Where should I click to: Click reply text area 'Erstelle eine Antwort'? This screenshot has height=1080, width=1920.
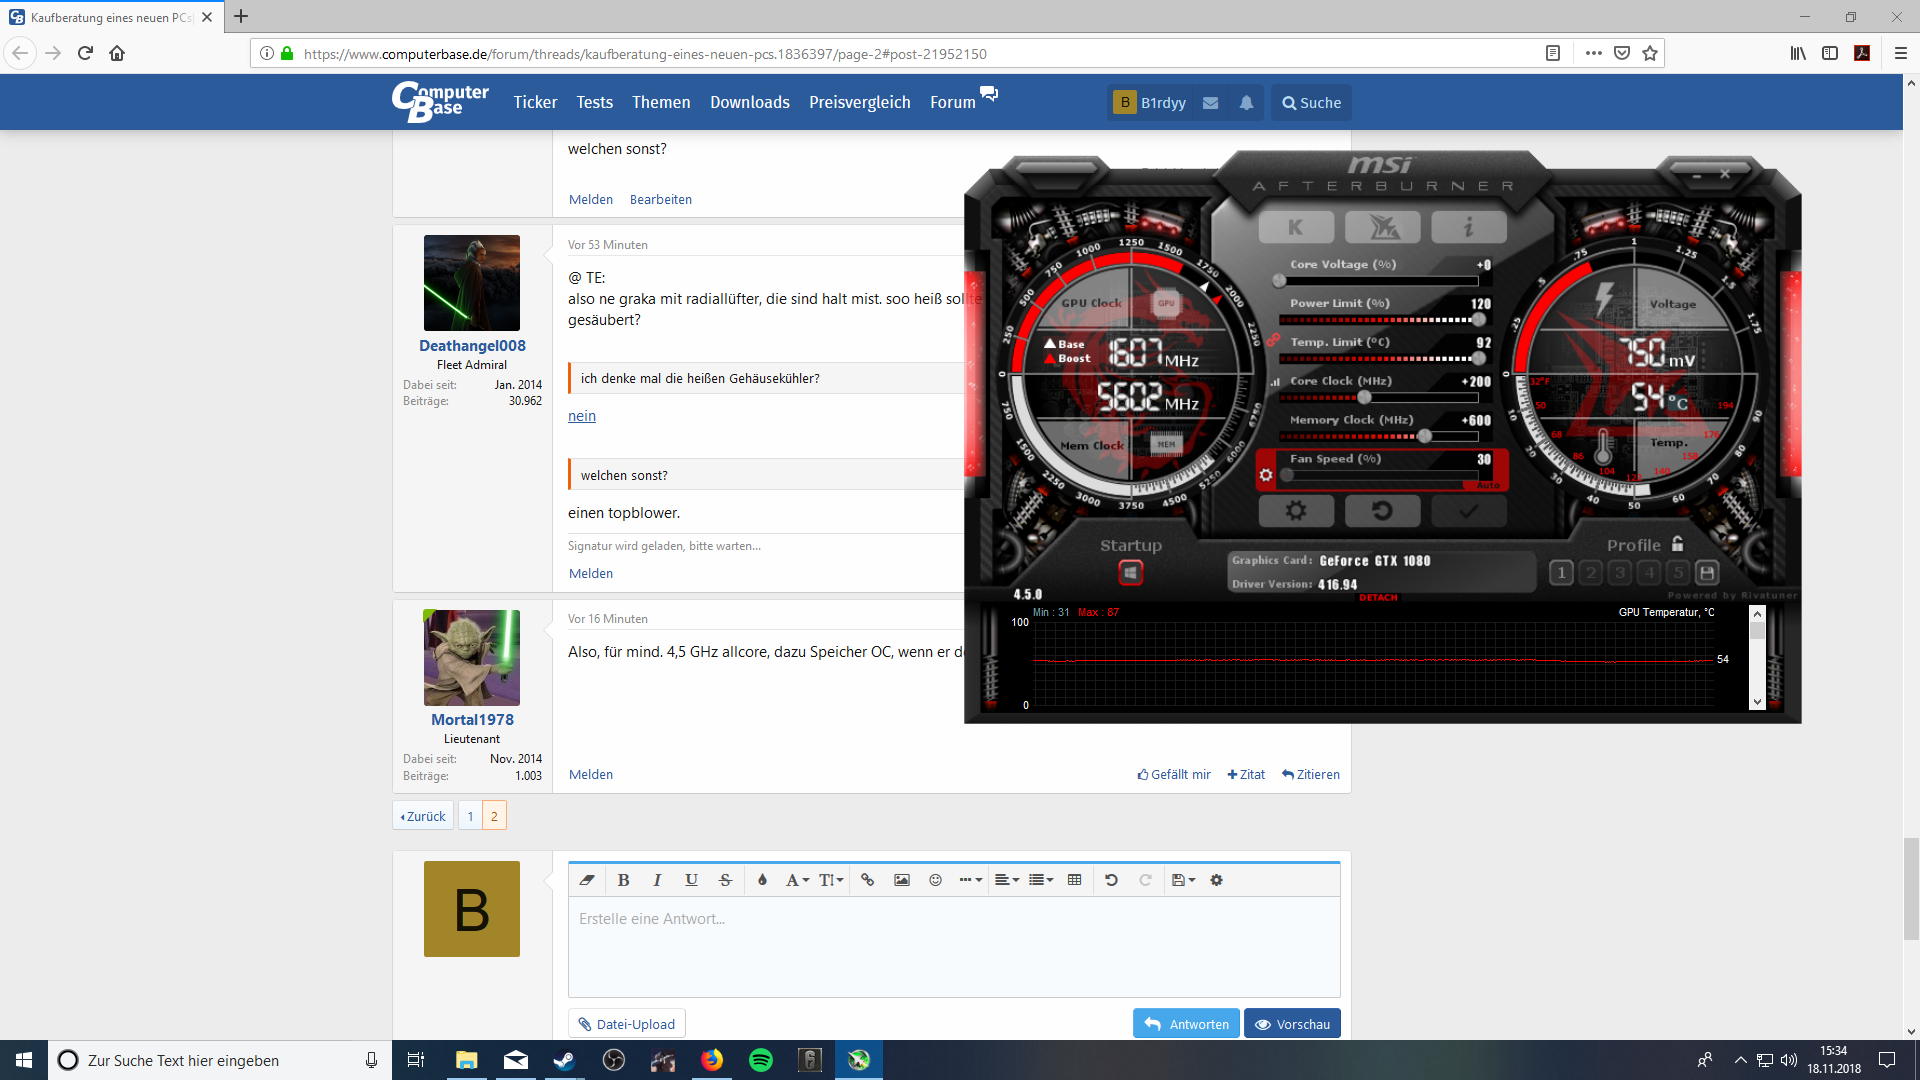click(x=954, y=946)
